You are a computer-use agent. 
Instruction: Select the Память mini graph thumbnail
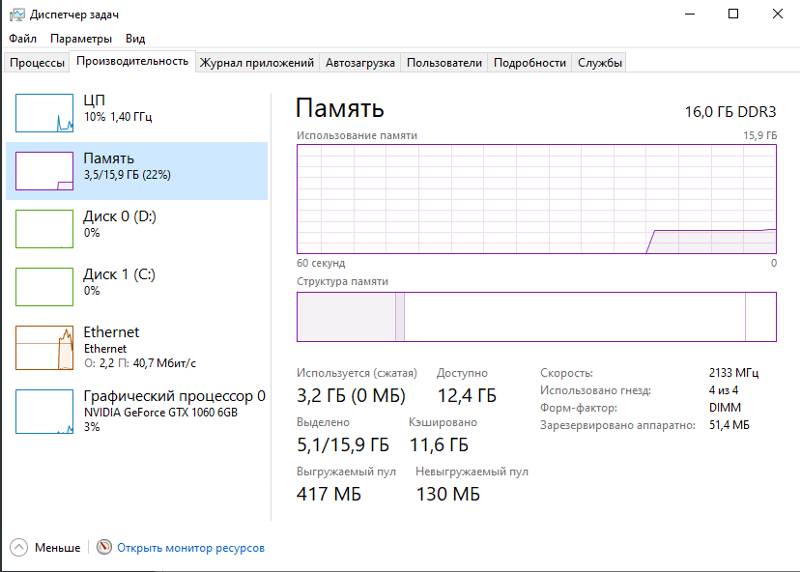tap(44, 171)
